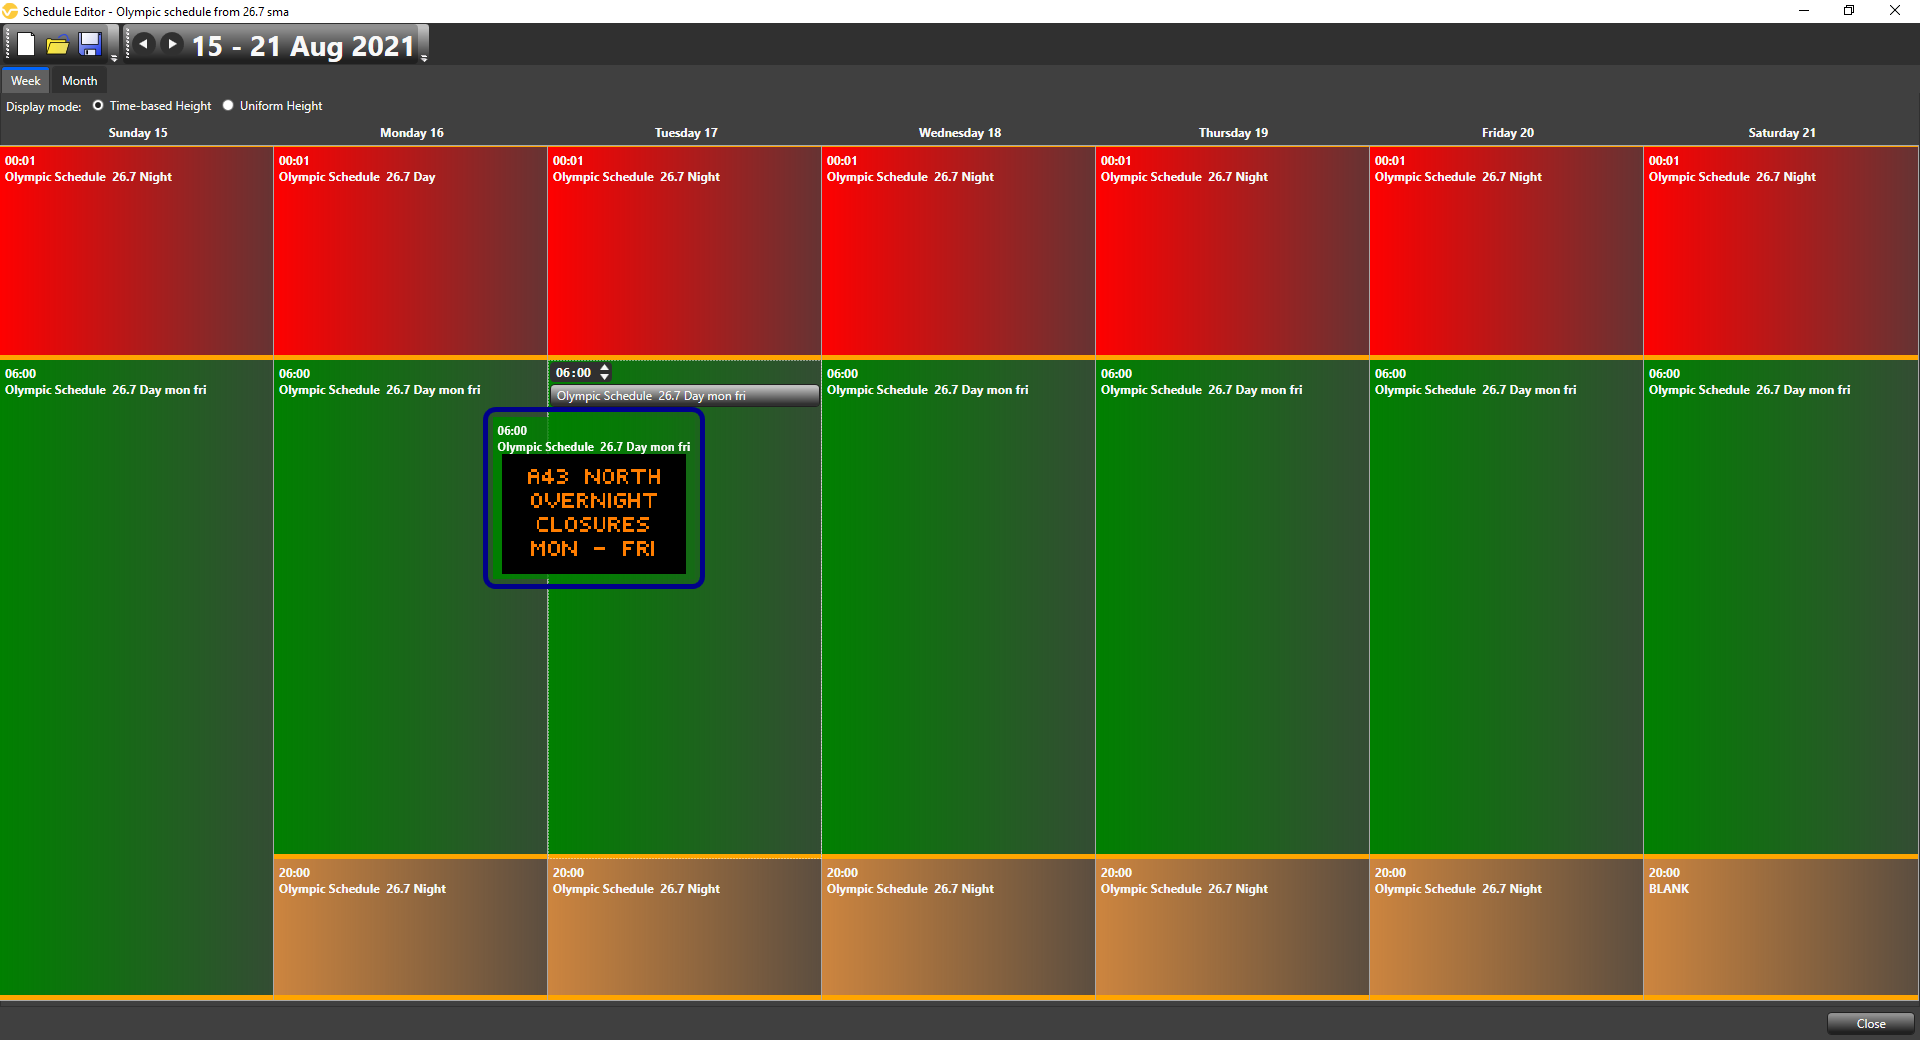
Task: Click the 06:00 time input field
Action: pos(574,373)
